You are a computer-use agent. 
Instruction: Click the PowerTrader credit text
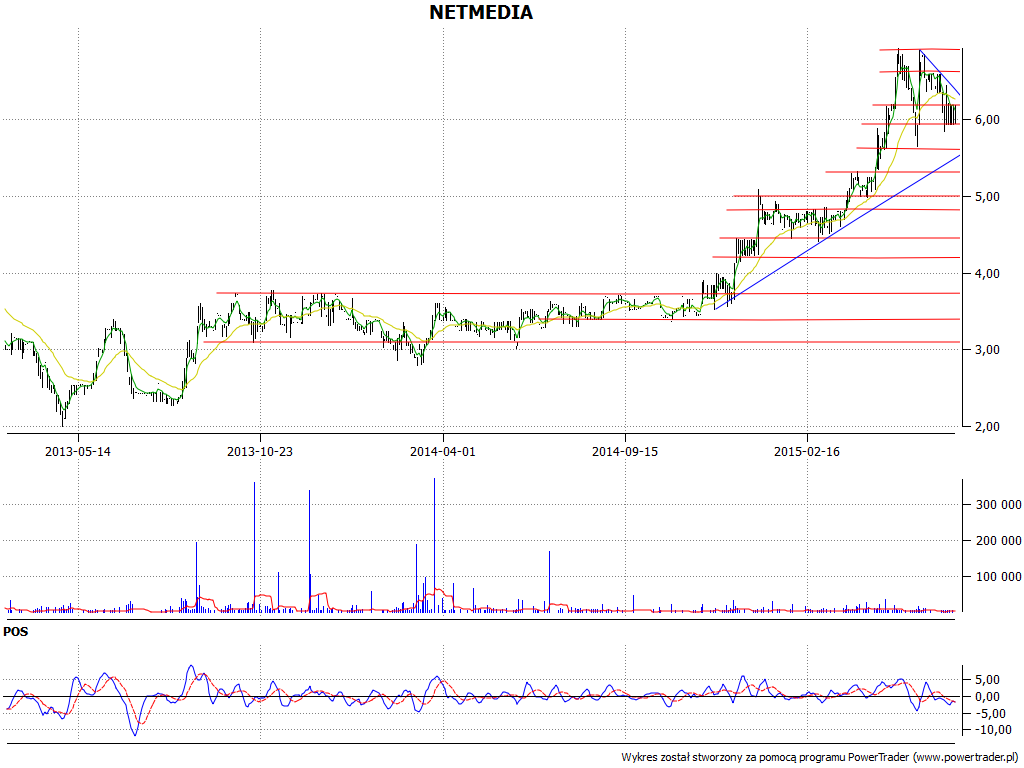coord(821,757)
